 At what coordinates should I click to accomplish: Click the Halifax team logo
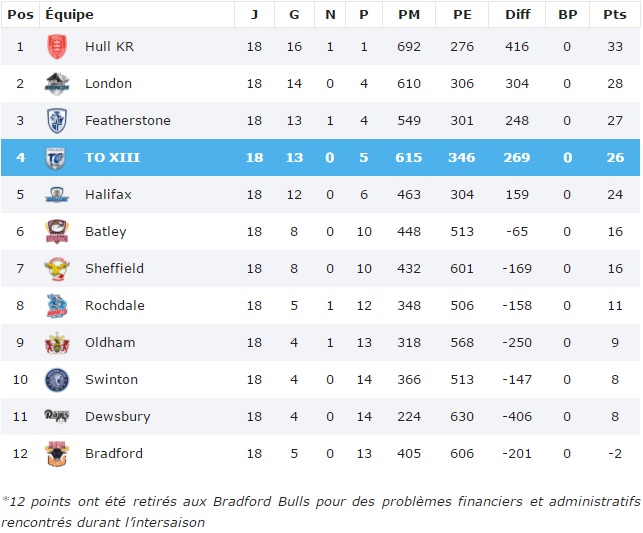pos(57,195)
